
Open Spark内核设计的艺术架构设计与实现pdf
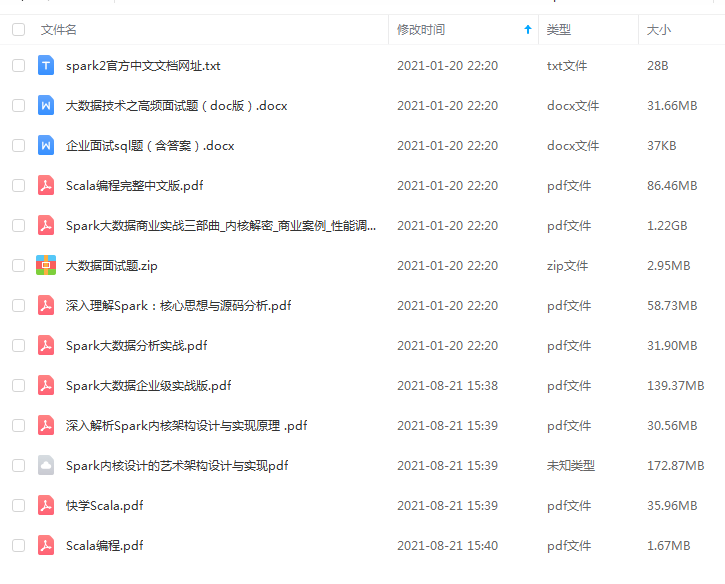[177, 466]
